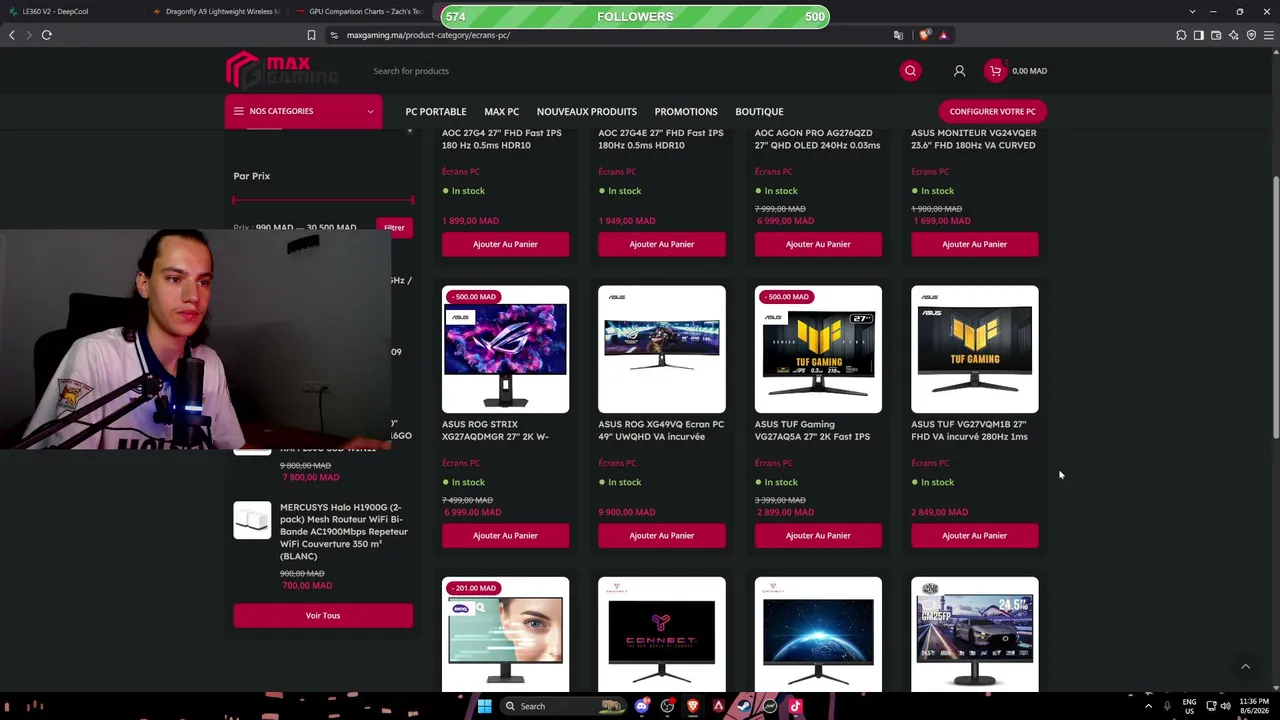The width and height of the screenshot is (1280, 720).
Task: Click the browser tab list dropdown arrow
Action: coord(1191,11)
